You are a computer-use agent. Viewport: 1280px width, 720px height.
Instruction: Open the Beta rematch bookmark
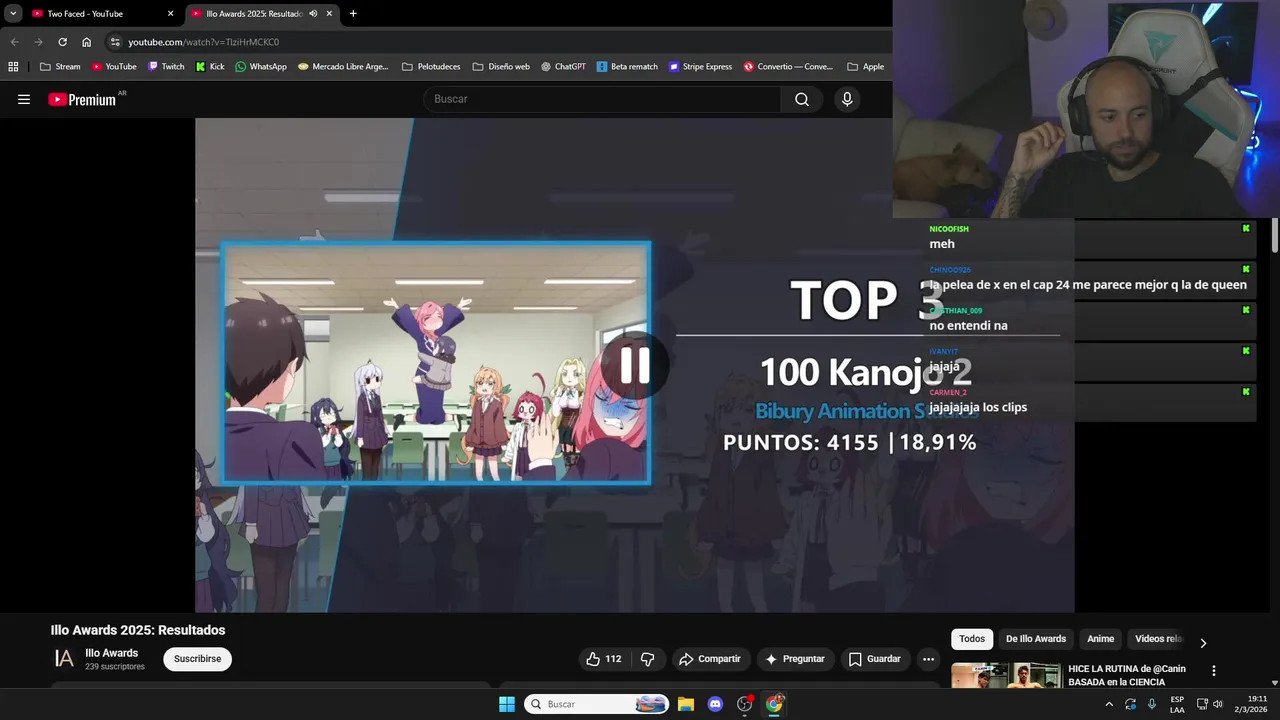[x=627, y=67]
